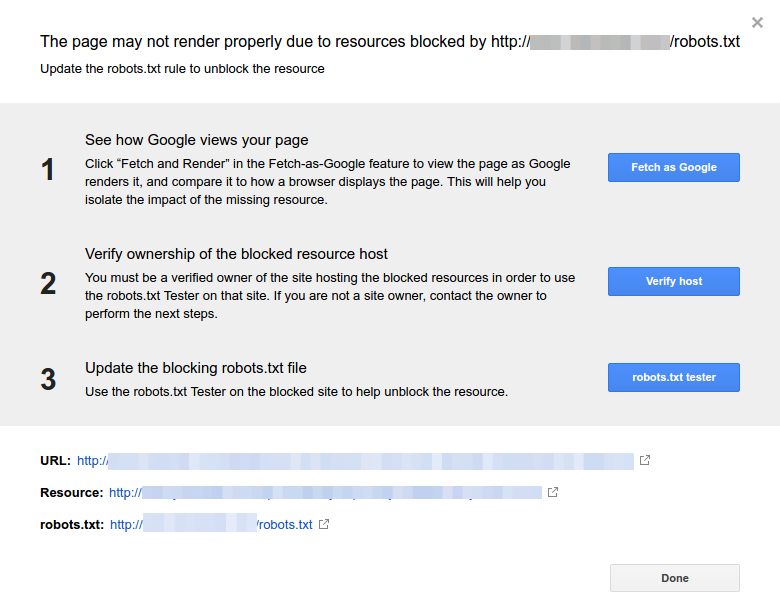The width and height of the screenshot is (780, 616).
Task: Click the 'See how Google views your page' heading
Action: pos(196,140)
